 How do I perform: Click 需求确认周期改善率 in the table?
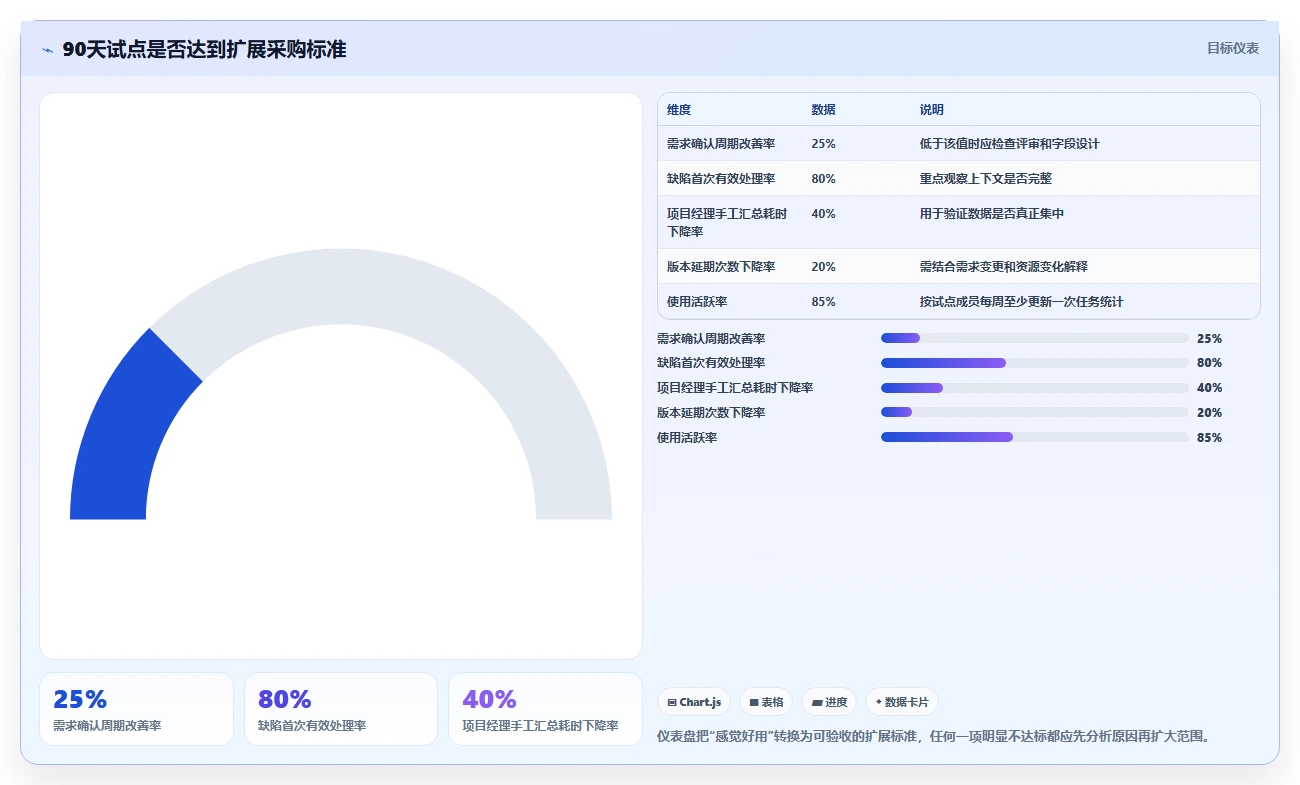[x=721, y=144]
